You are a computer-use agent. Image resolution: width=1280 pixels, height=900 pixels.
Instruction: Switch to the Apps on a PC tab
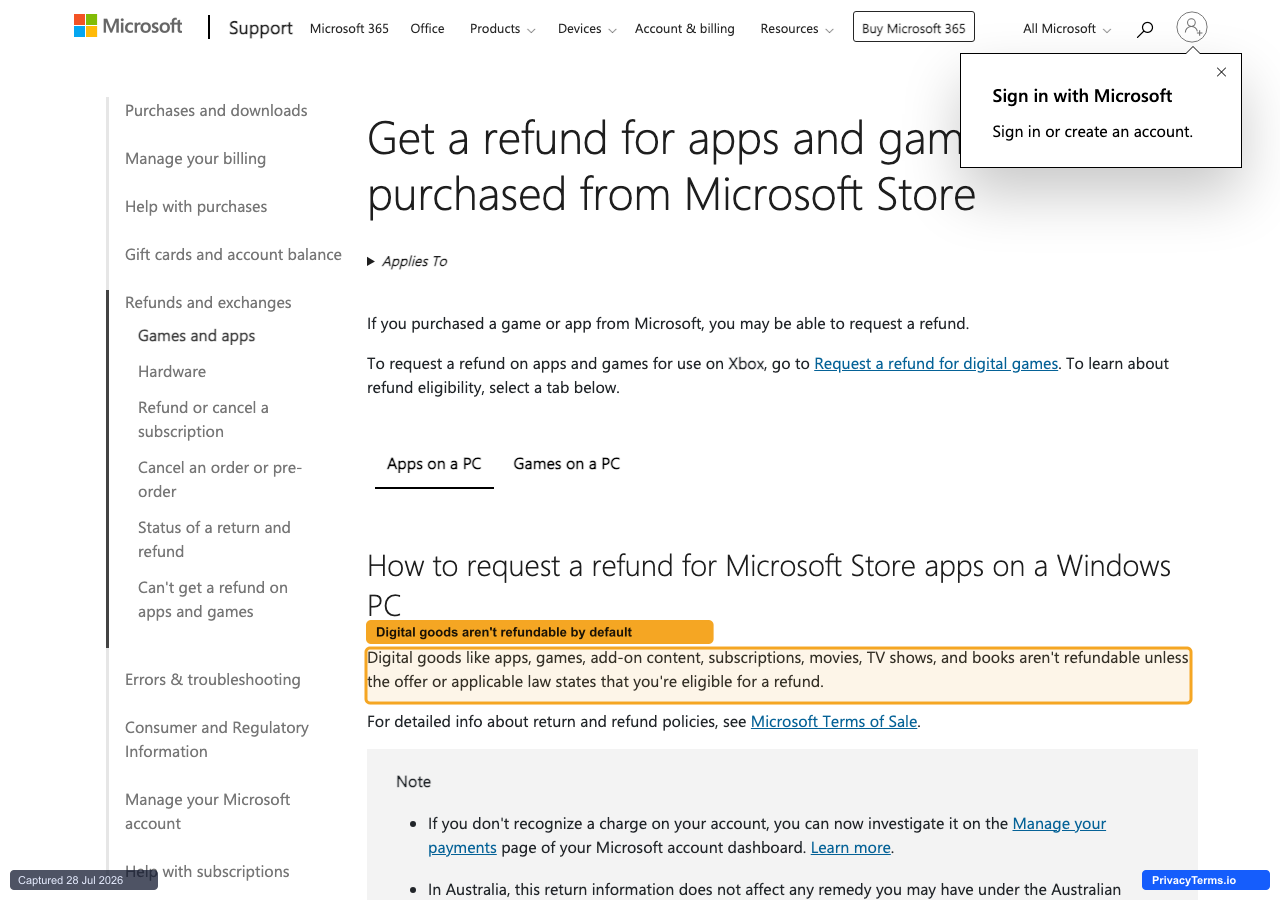(434, 464)
